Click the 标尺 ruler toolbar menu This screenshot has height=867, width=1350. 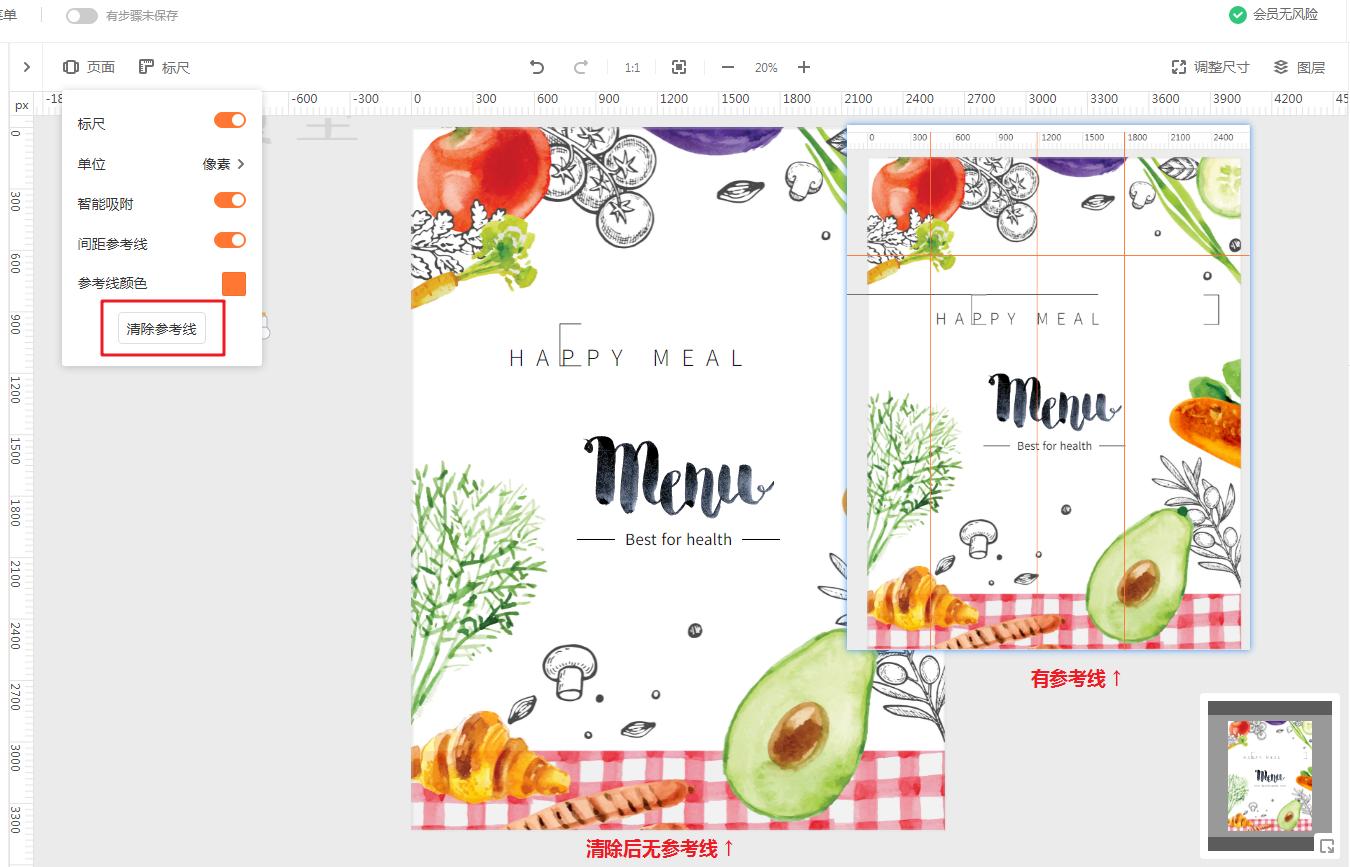coord(164,67)
